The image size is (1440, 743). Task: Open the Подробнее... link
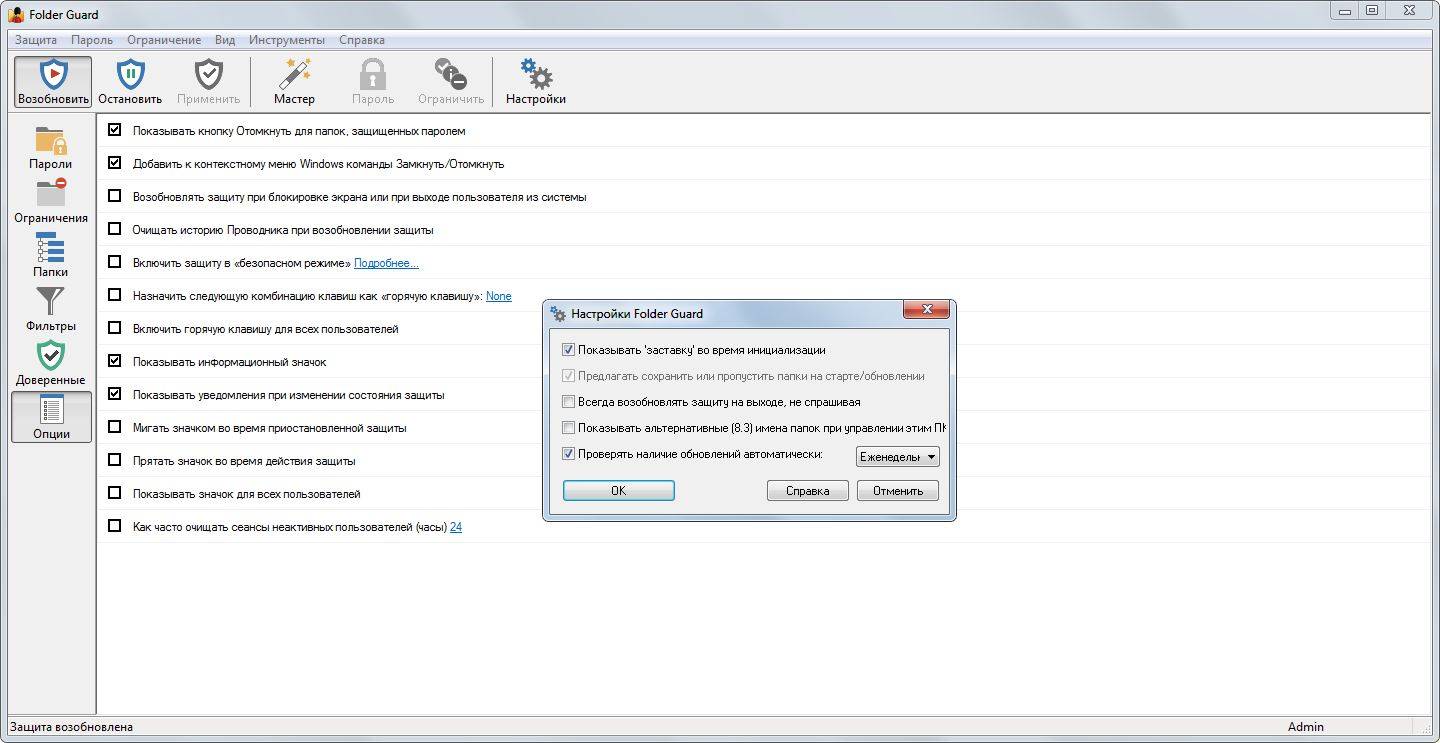coord(386,263)
